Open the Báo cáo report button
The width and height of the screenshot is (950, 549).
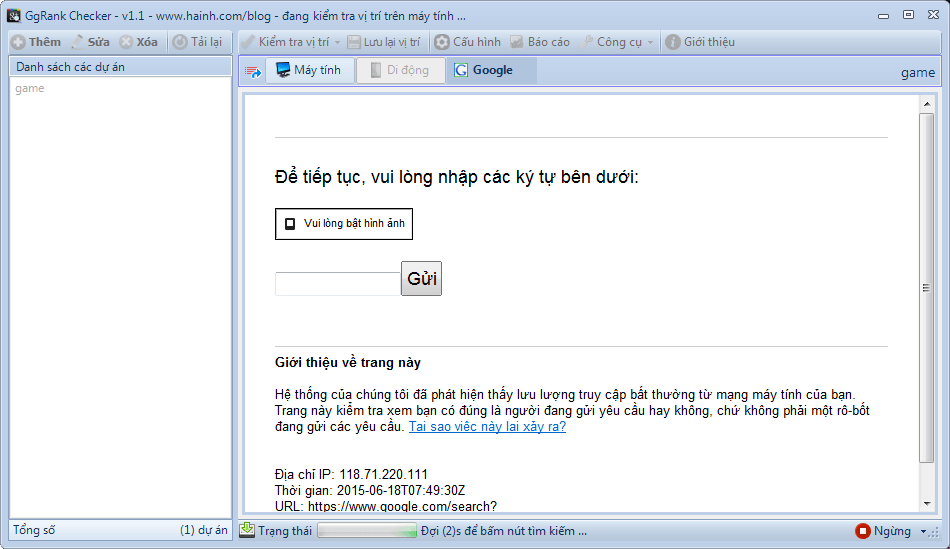(x=540, y=42)
